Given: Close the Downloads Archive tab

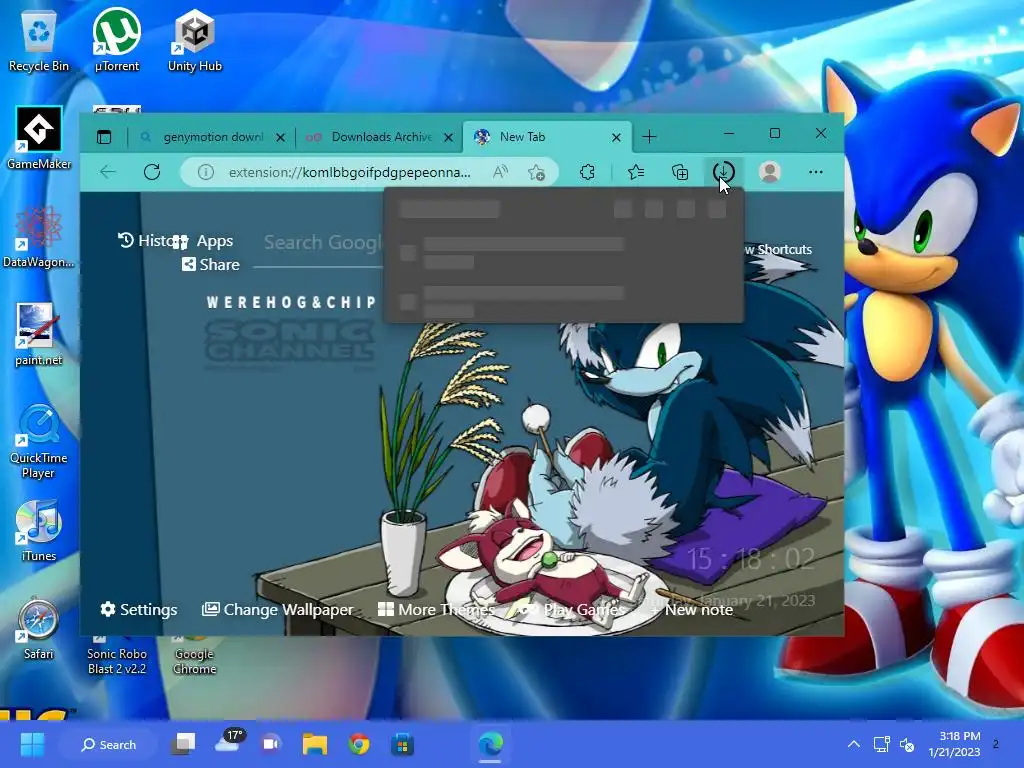Looking at the screenshot, I should (x=448, y=137).
